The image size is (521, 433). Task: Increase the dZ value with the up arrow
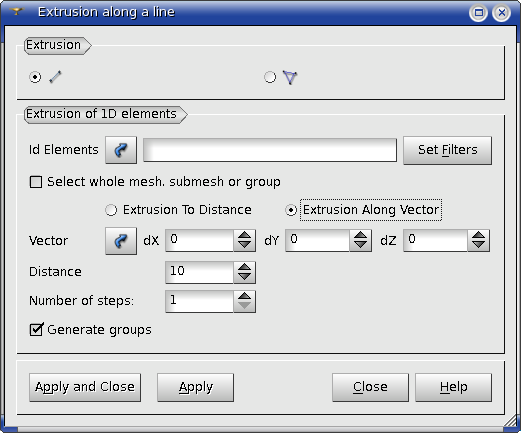(479, 235)
